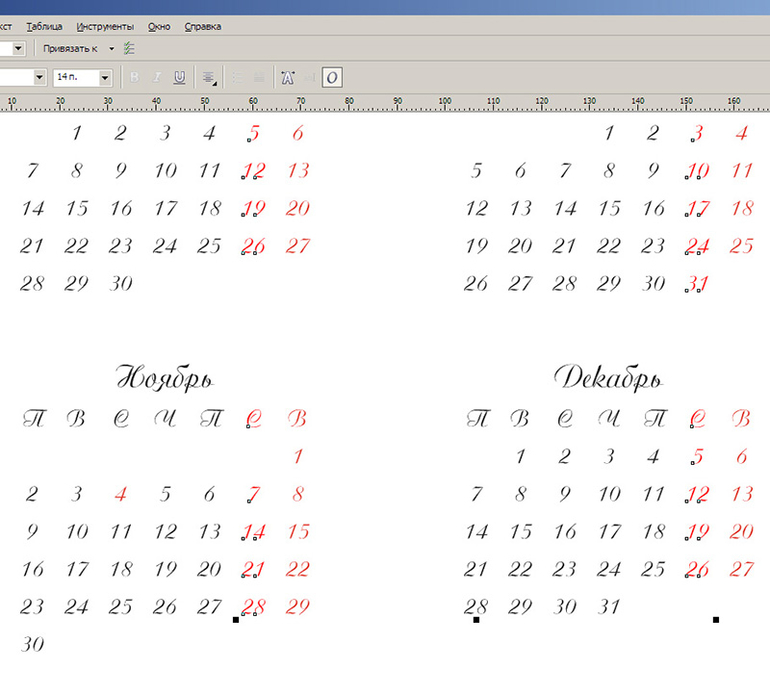Expand the Привязать к dropdown

111,48
